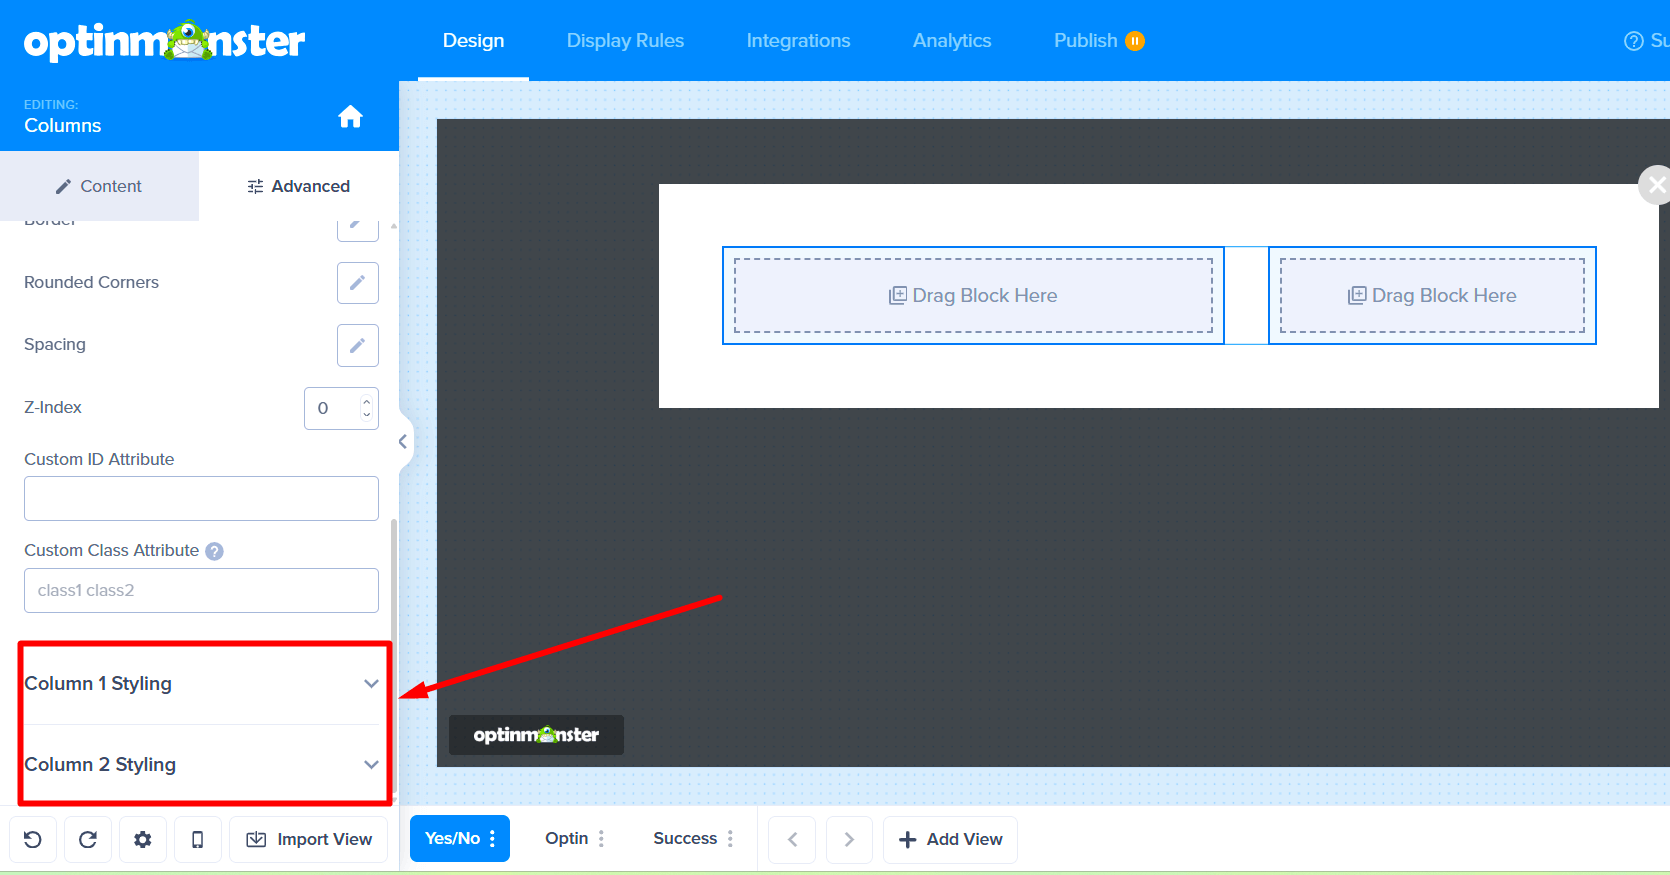This screenshot has height=875, width=1670.
Task: Open the Success view options dots
Action: click(x=730, y=838)
